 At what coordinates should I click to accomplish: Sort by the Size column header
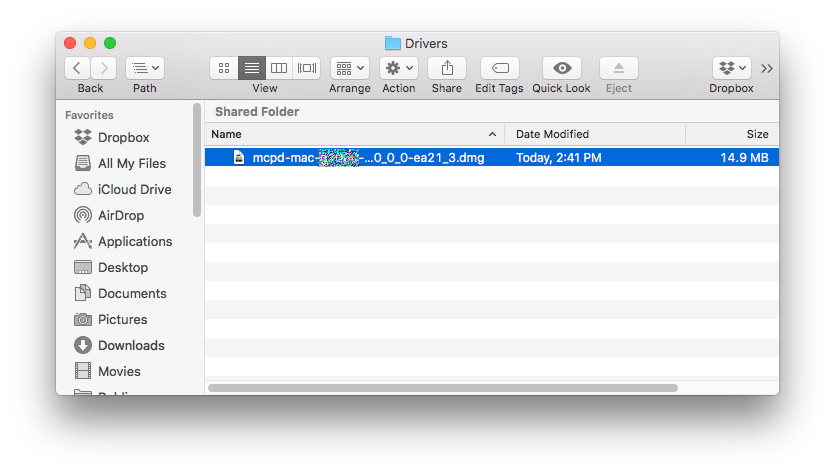[x=732, y=134]
